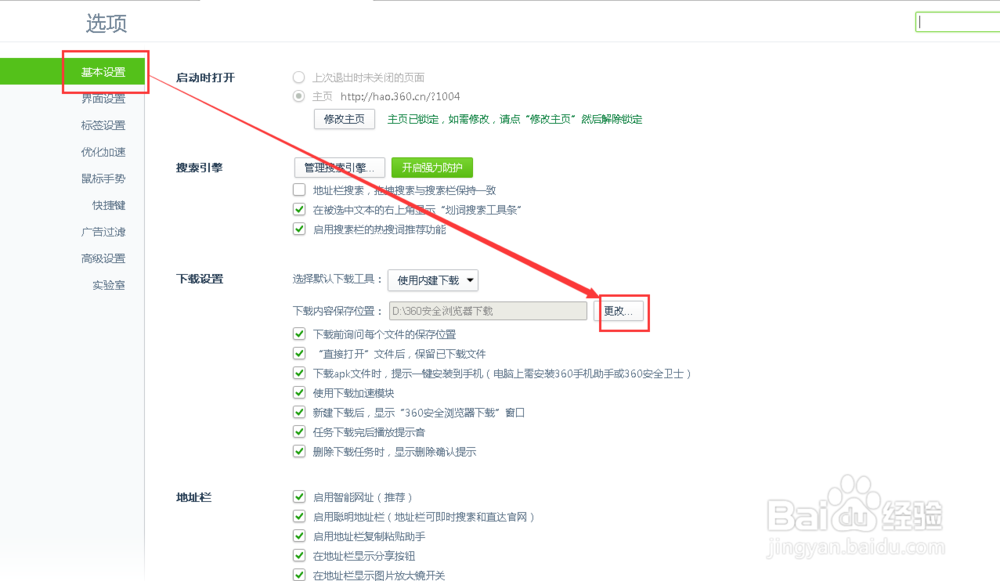Screen dimensions: 1000x581
Task: Click the 下载内容保存位置 label
Action: (337, 311)
